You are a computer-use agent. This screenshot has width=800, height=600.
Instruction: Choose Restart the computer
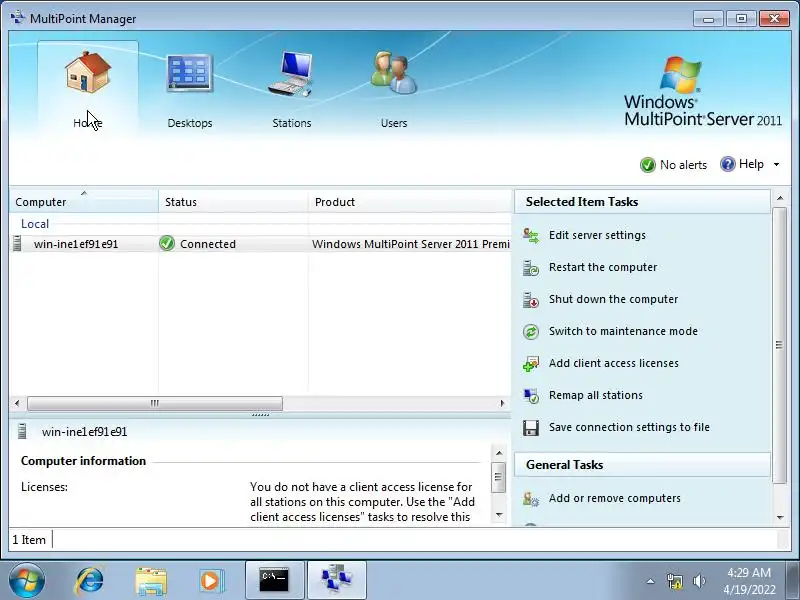[603, 267]
